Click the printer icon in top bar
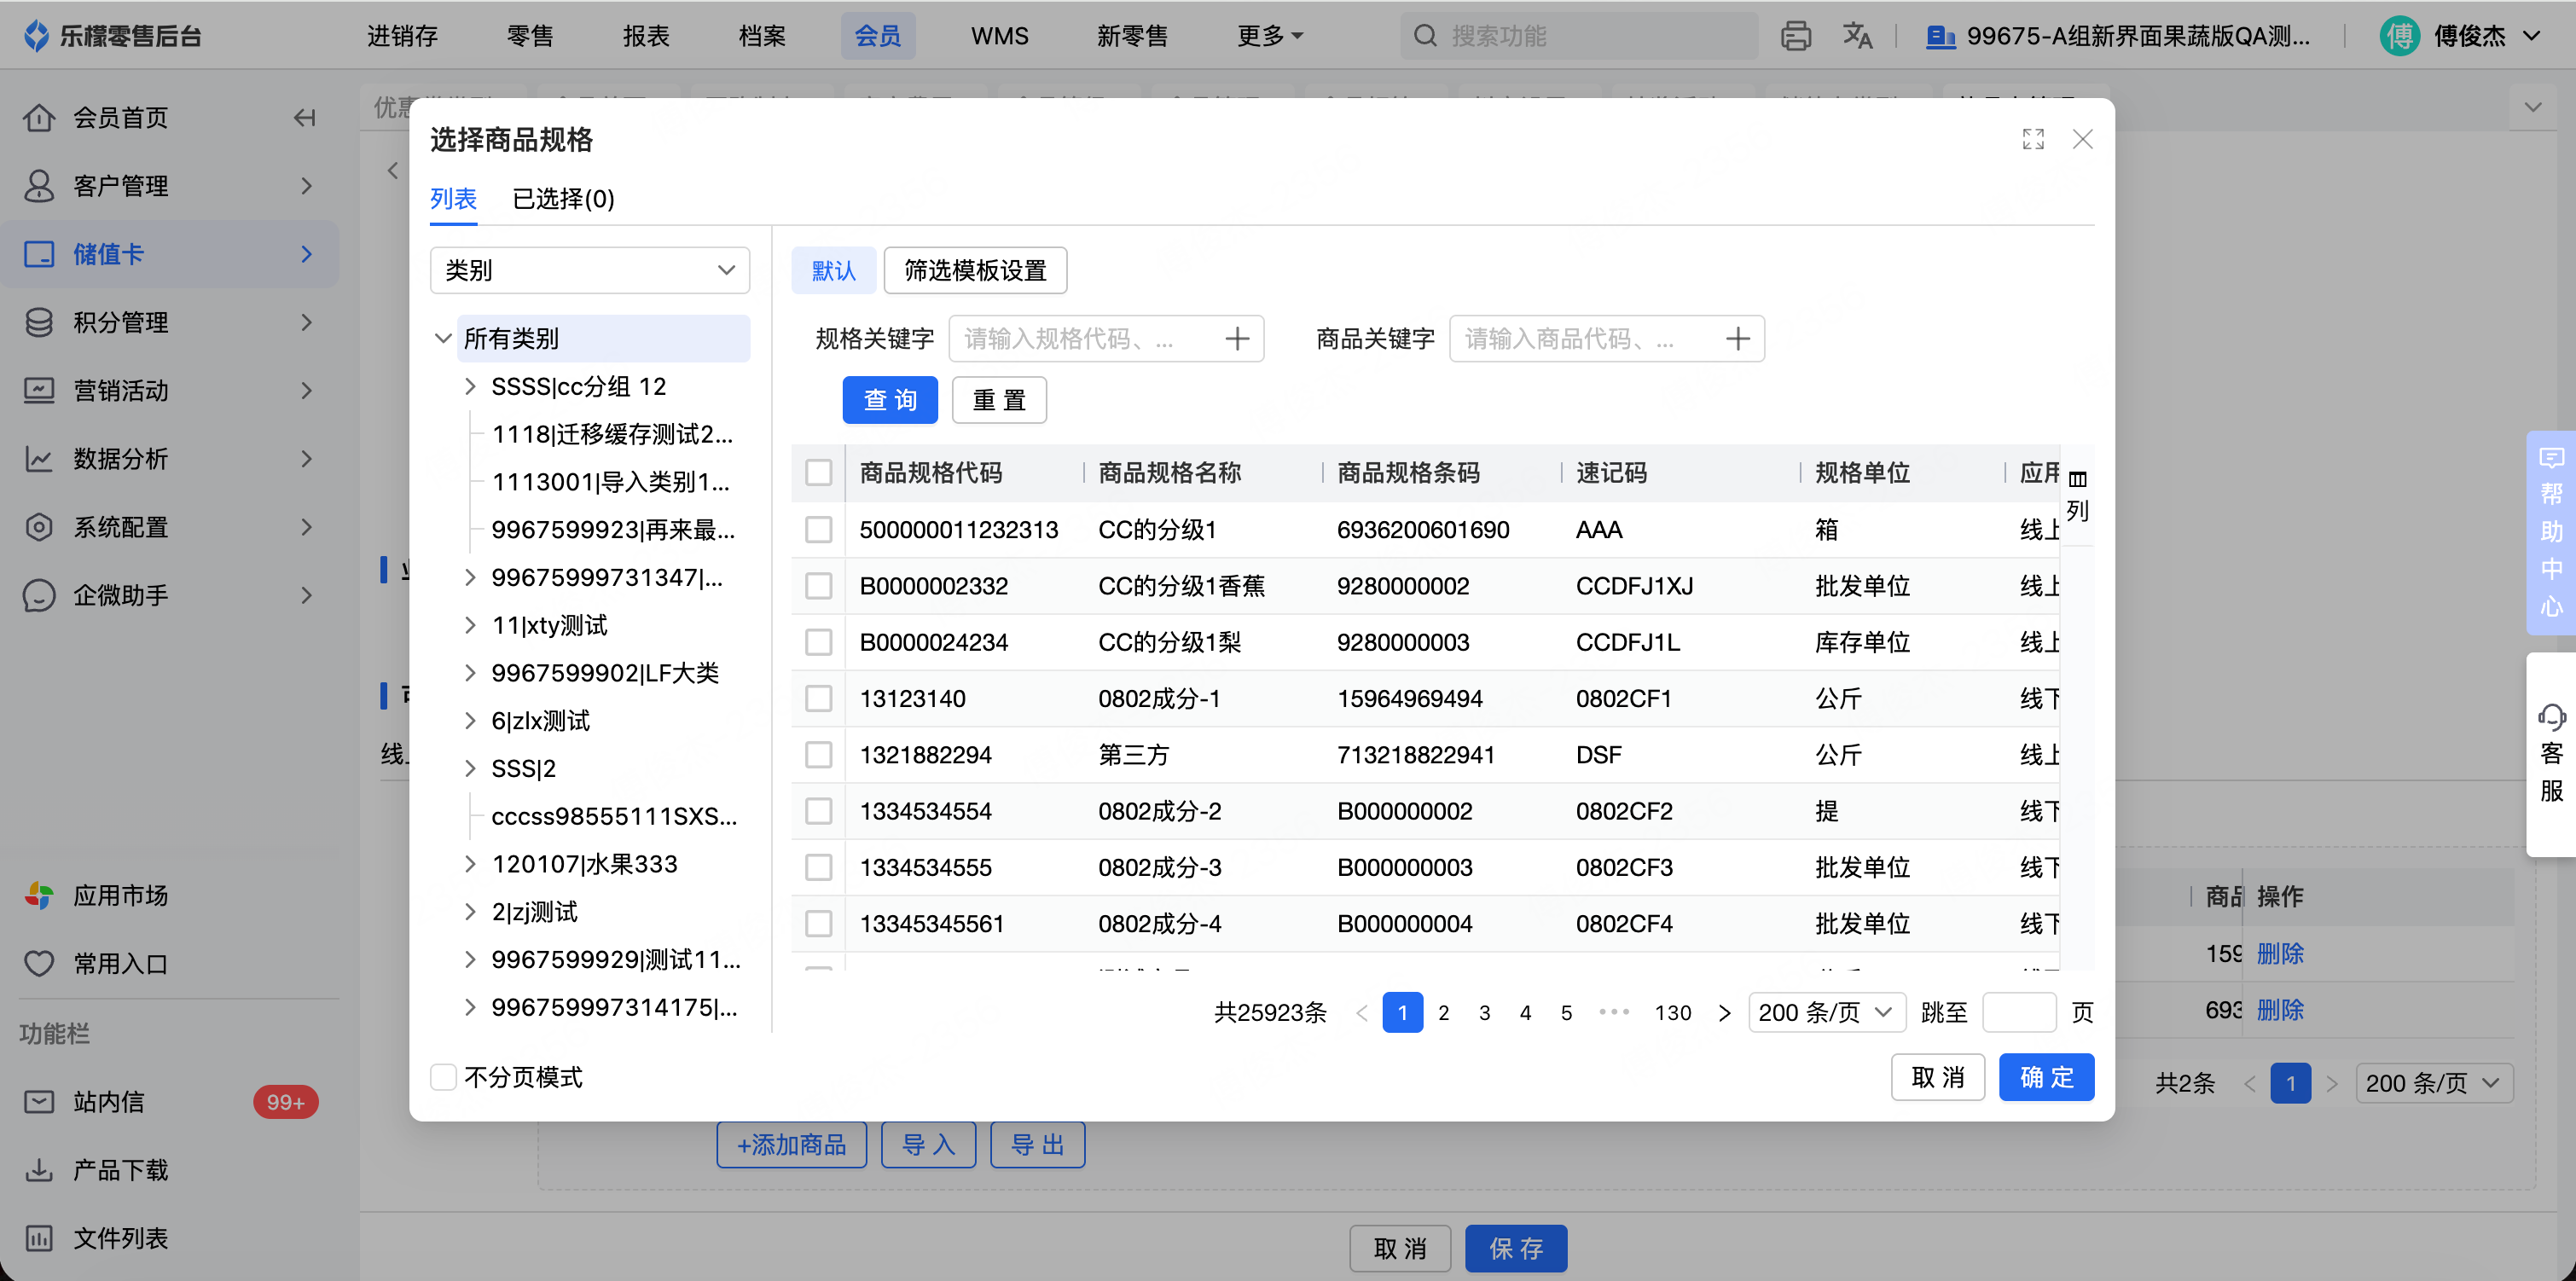The image size is (2576, 1281). click(1795, 36)
